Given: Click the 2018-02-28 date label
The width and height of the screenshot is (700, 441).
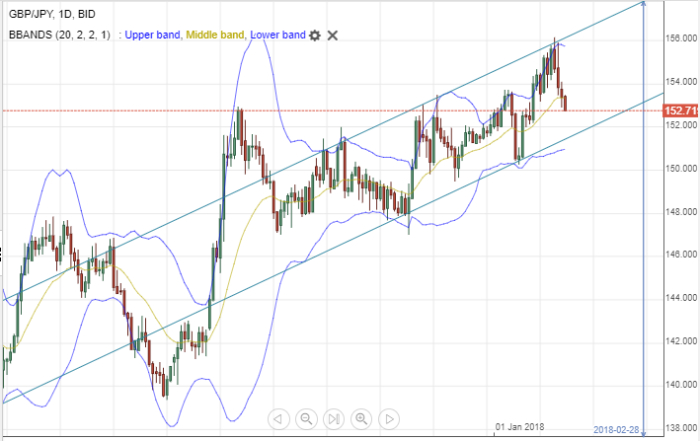Looking at the screenshot, I should pyautogui.click(x=616, y=430).
